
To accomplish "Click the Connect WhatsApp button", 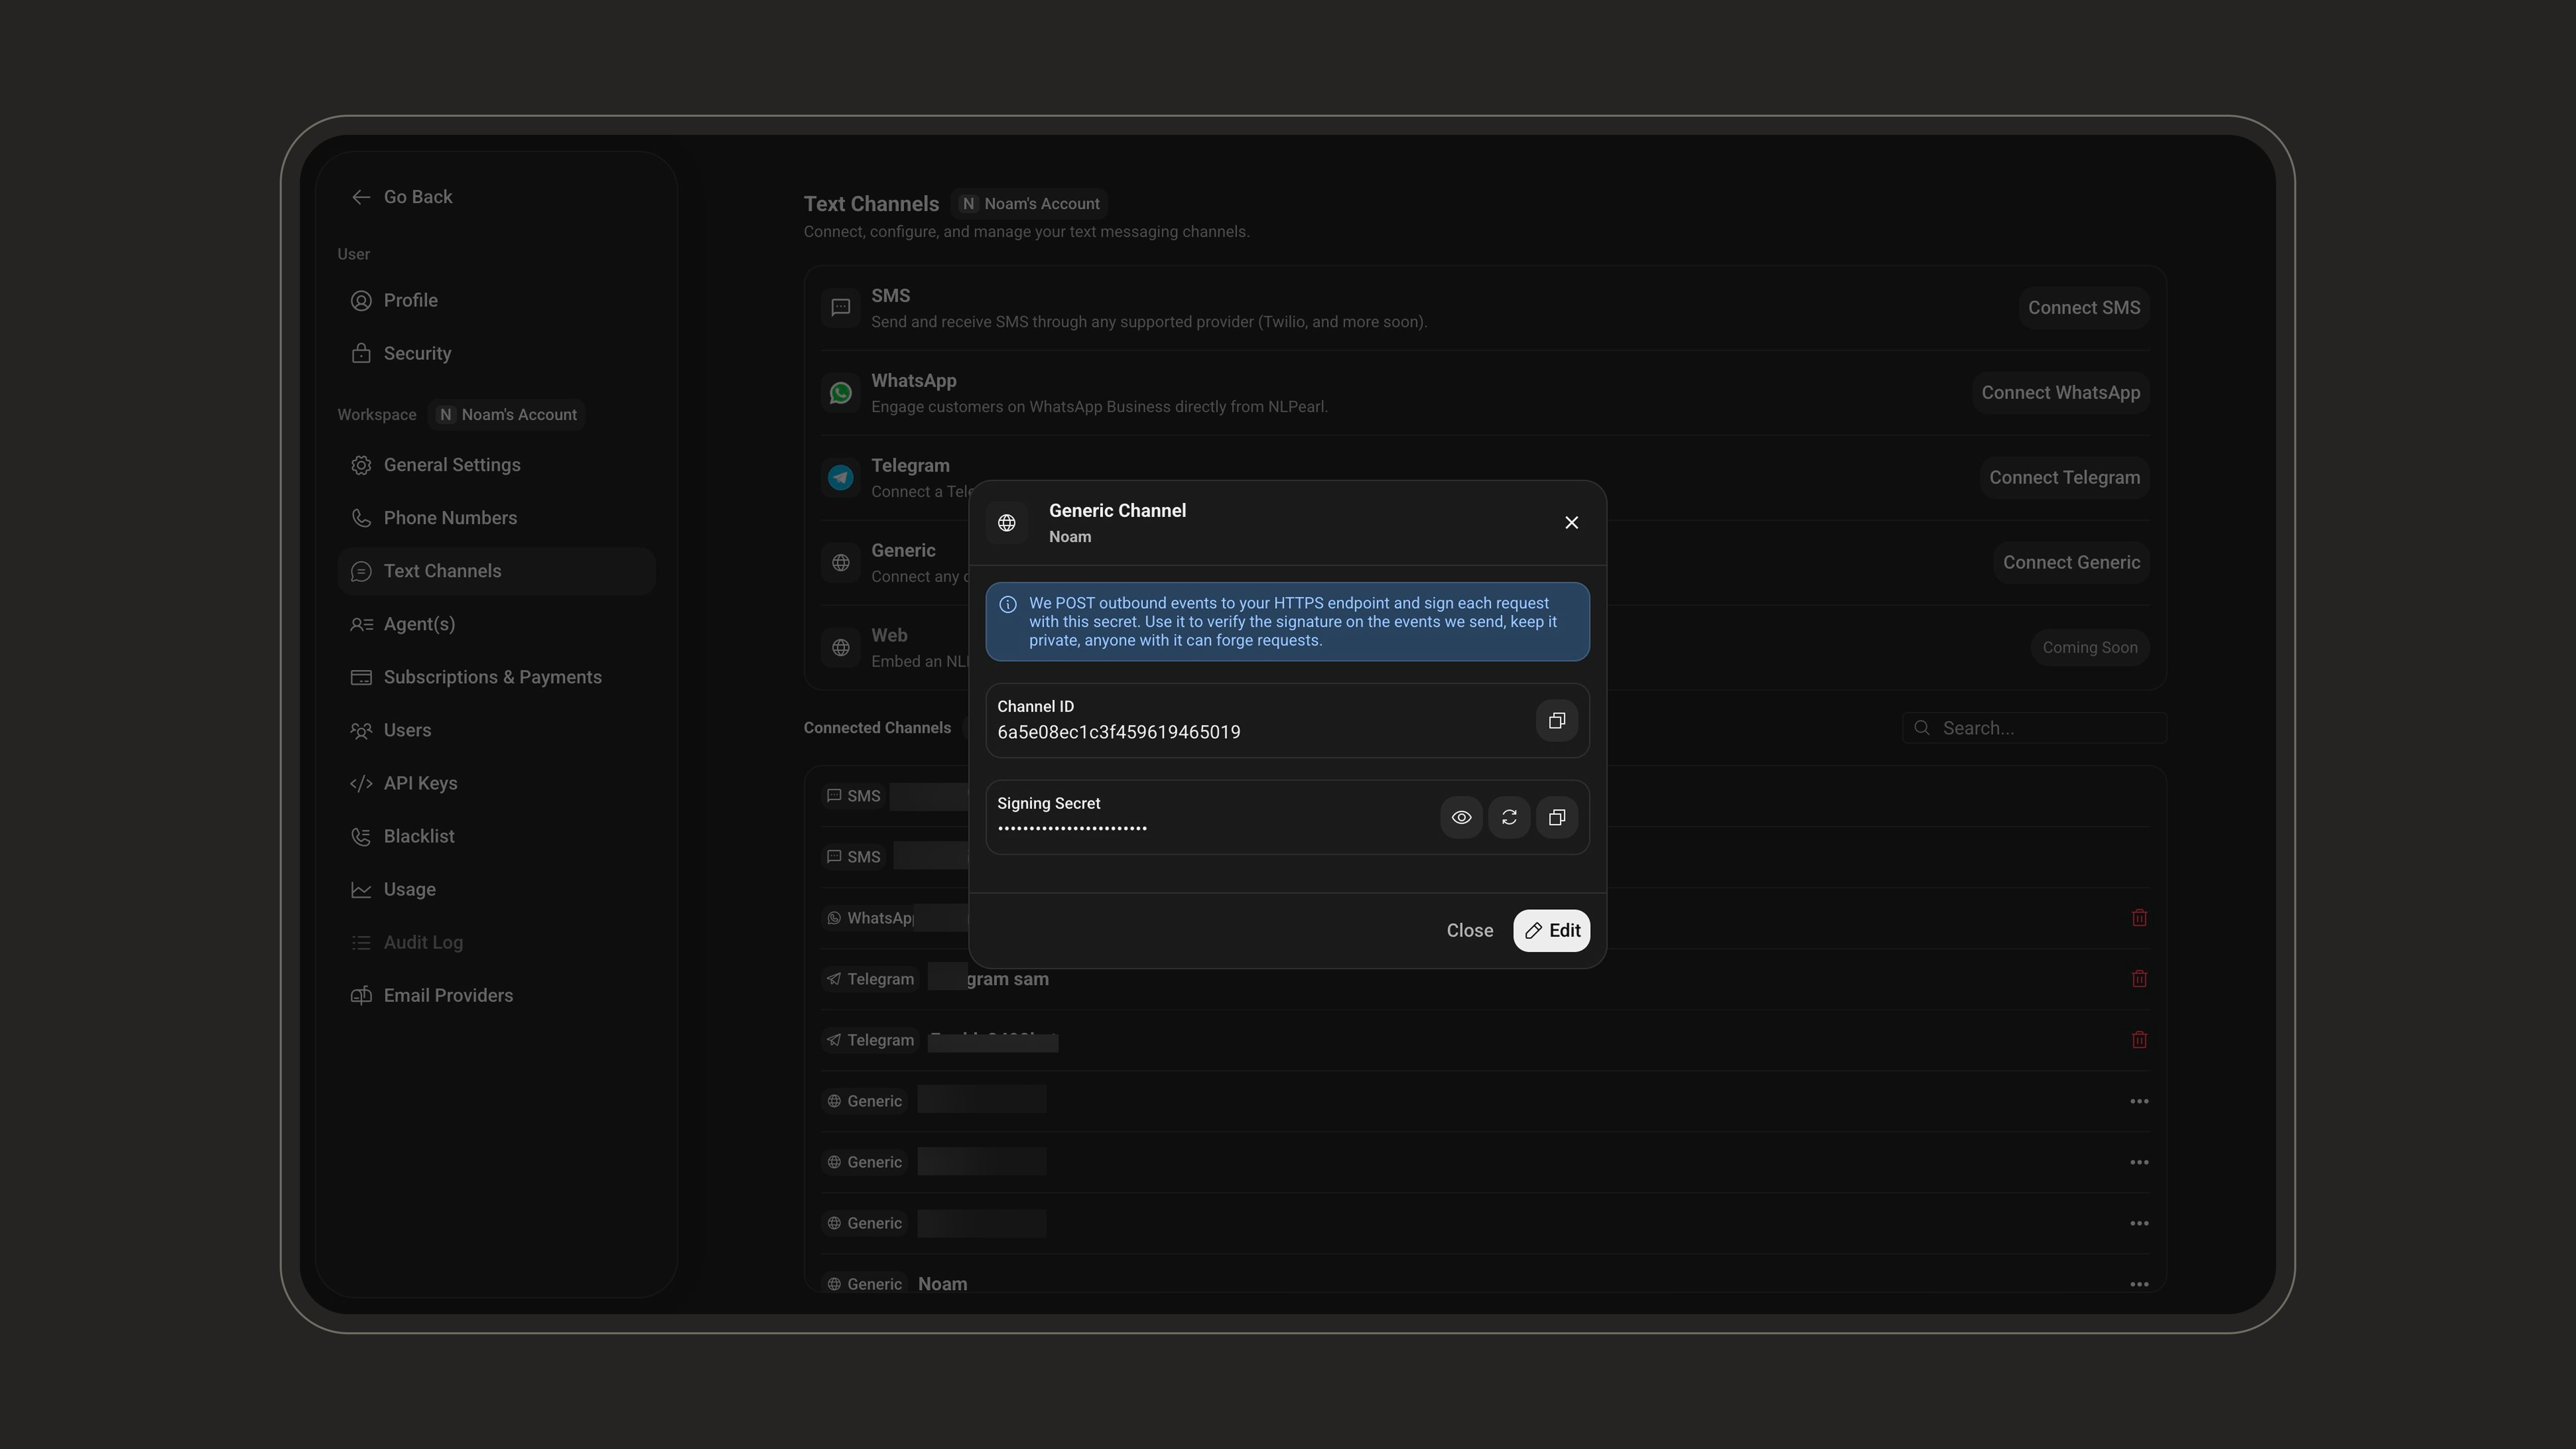I will click(x=2060, y=393).
